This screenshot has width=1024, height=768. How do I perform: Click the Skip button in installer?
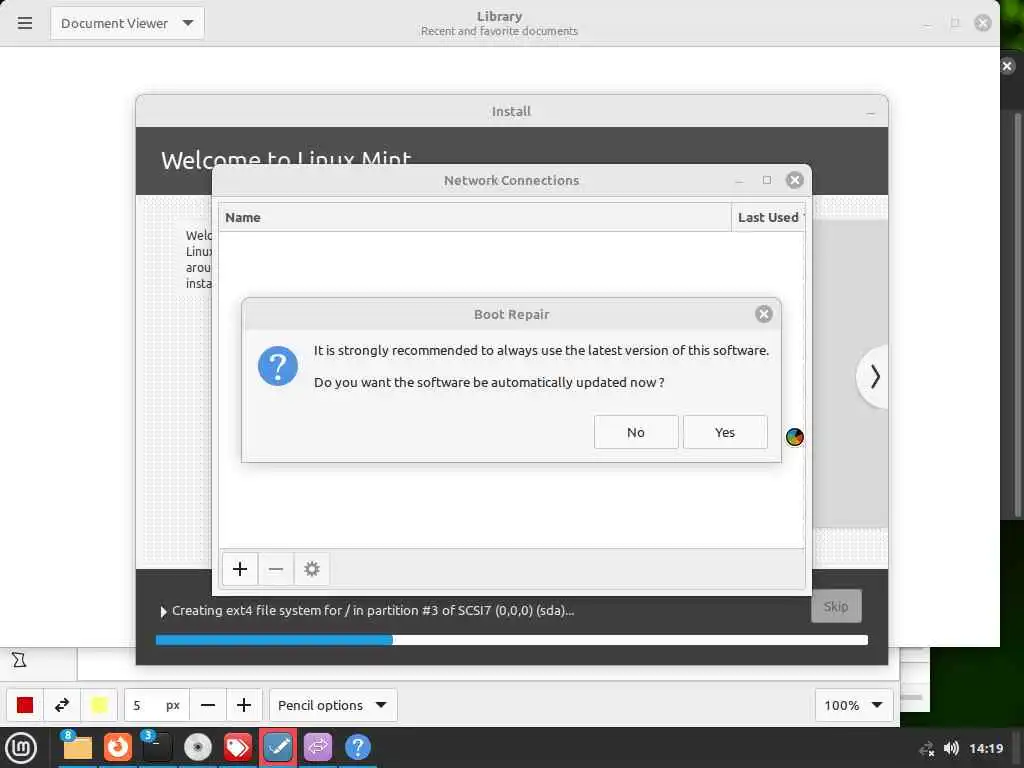tap(836, 607)
